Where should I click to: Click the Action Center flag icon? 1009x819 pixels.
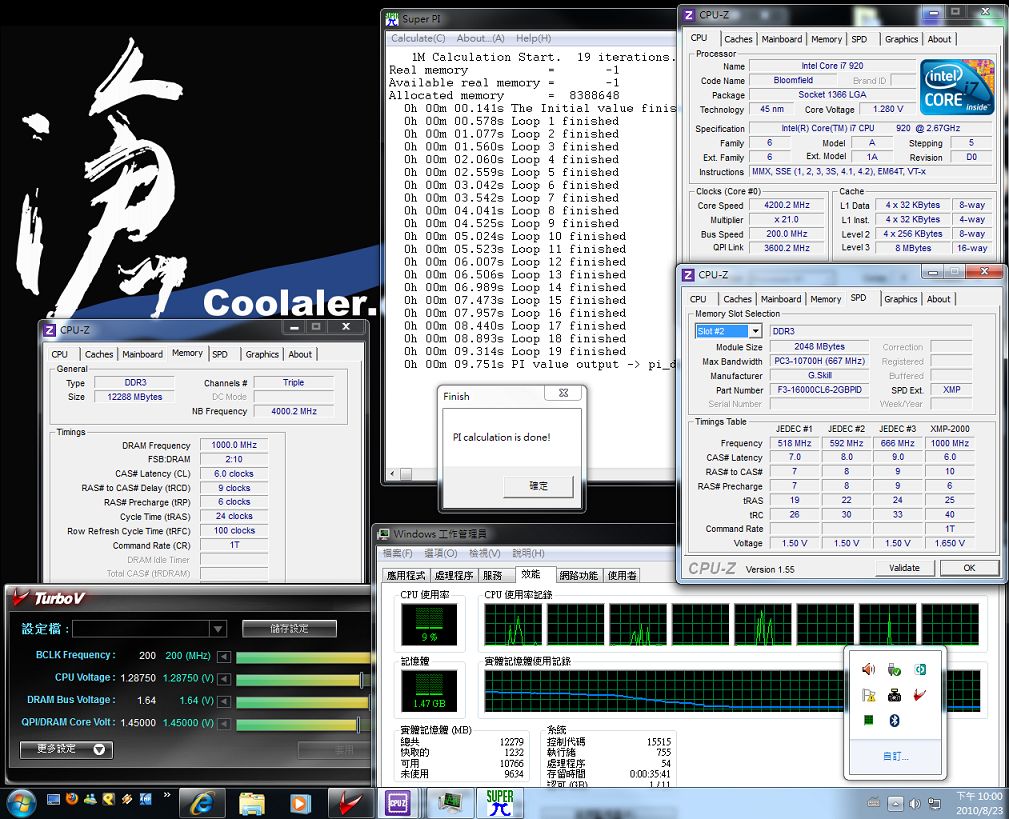[868, 695]
